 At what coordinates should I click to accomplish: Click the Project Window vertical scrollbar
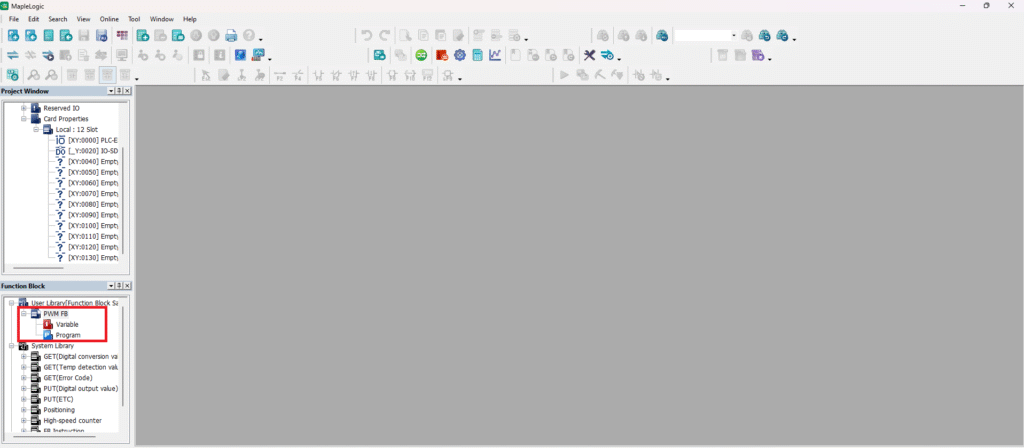(123, 200)
